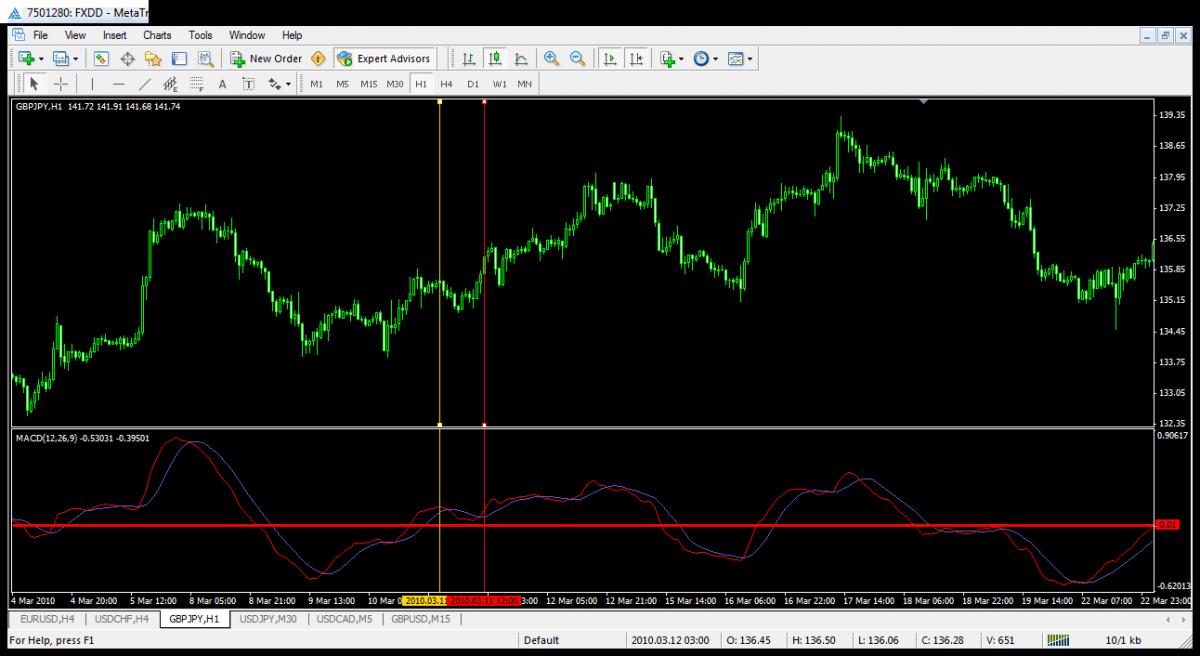1200x656 pixels.
Task: Toggle the Auto Scroll chart button
Action: [609, 59]
